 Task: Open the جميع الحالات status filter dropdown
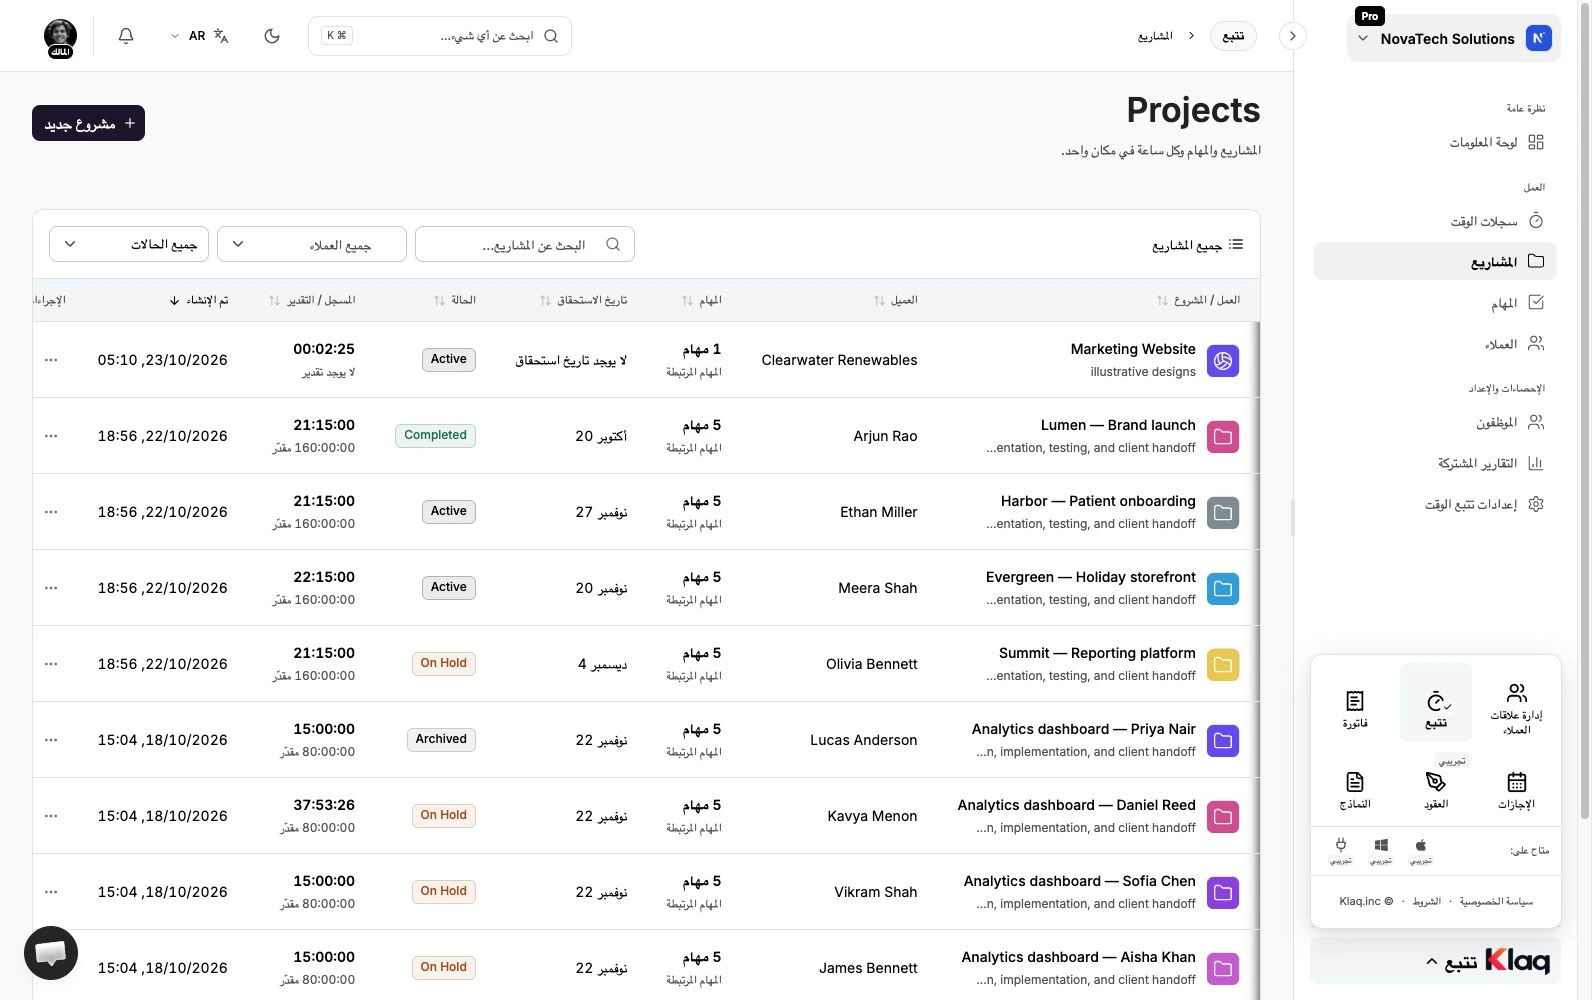(x=129, y=244)
